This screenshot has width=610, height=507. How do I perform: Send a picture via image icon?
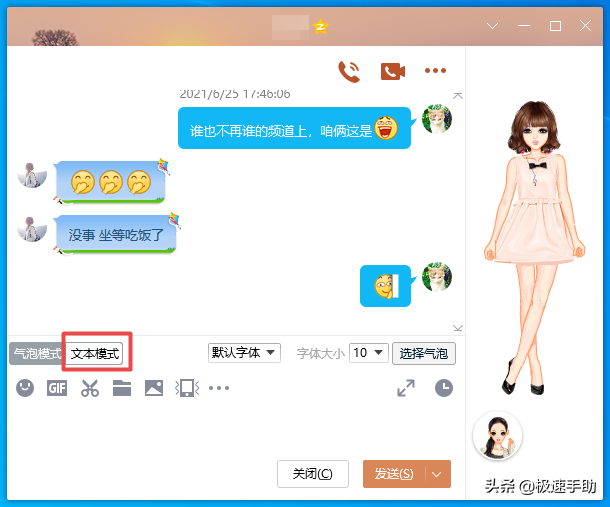154,388
